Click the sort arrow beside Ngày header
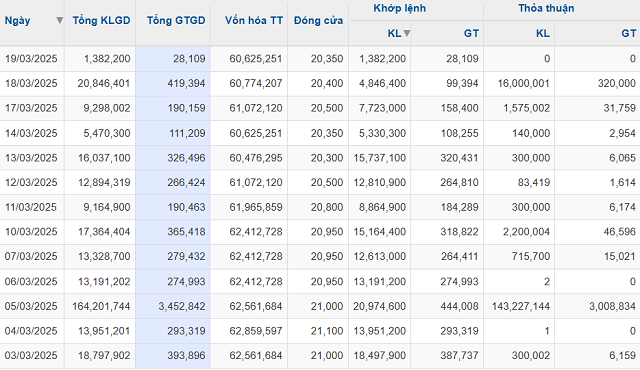This screenshot has height=370, width=640. (60, 20)
